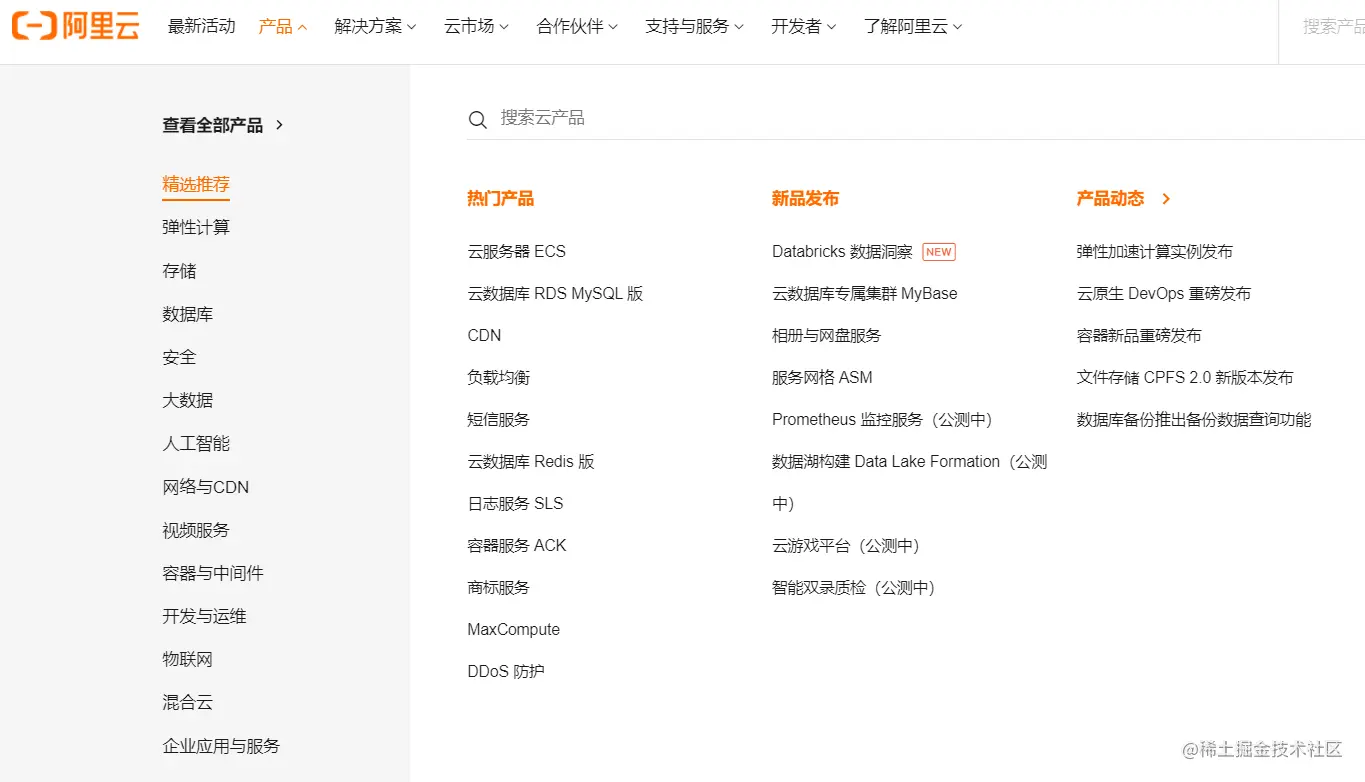Select the 开发与运维 category
The height and width of the screenshot is (782, 1365).
204,616
